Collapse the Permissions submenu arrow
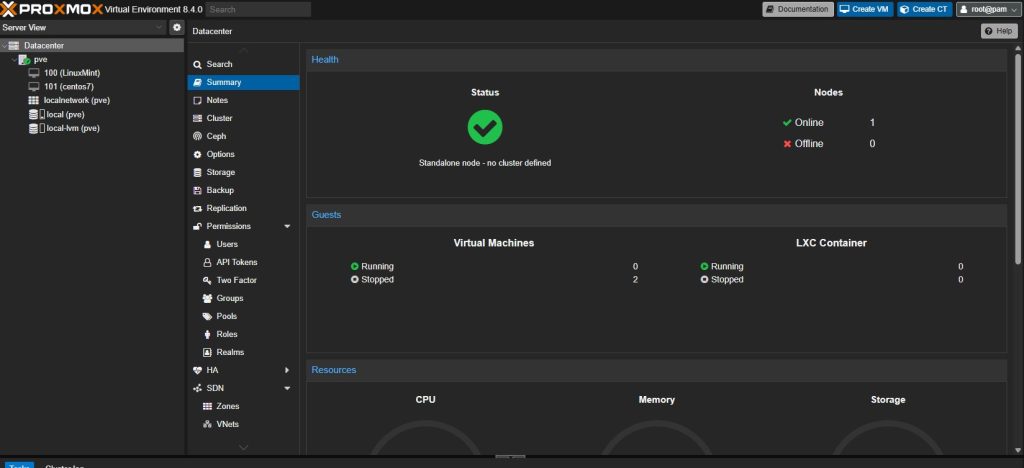 tap(287, 226)
